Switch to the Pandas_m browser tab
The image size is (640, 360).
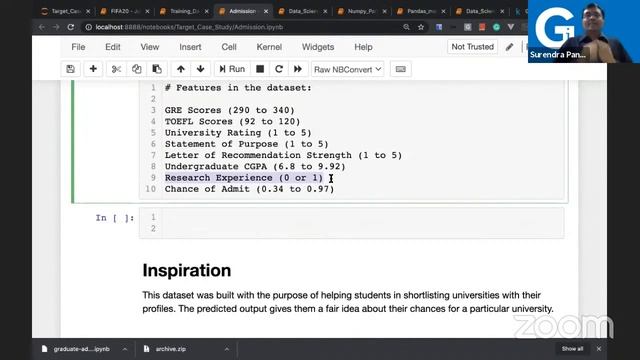(421, 11)
